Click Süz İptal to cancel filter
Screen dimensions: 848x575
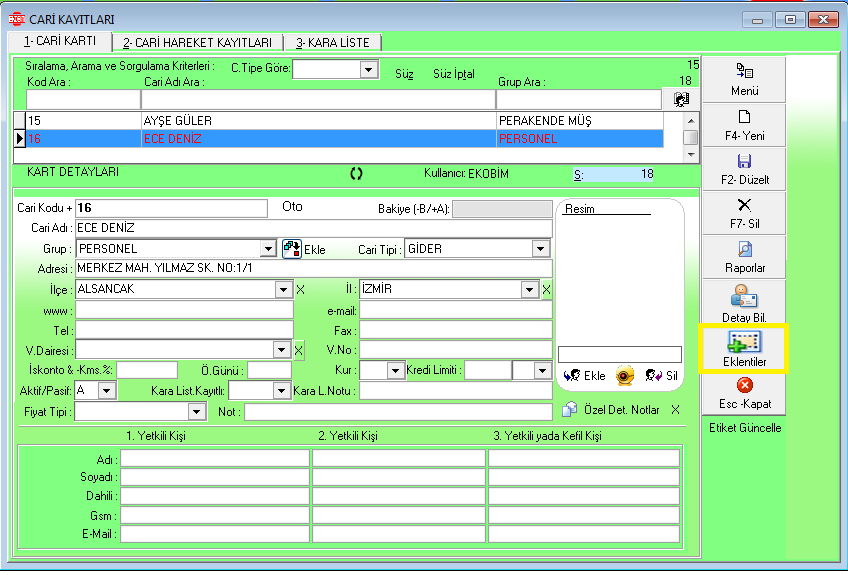(x=454, y=74)
